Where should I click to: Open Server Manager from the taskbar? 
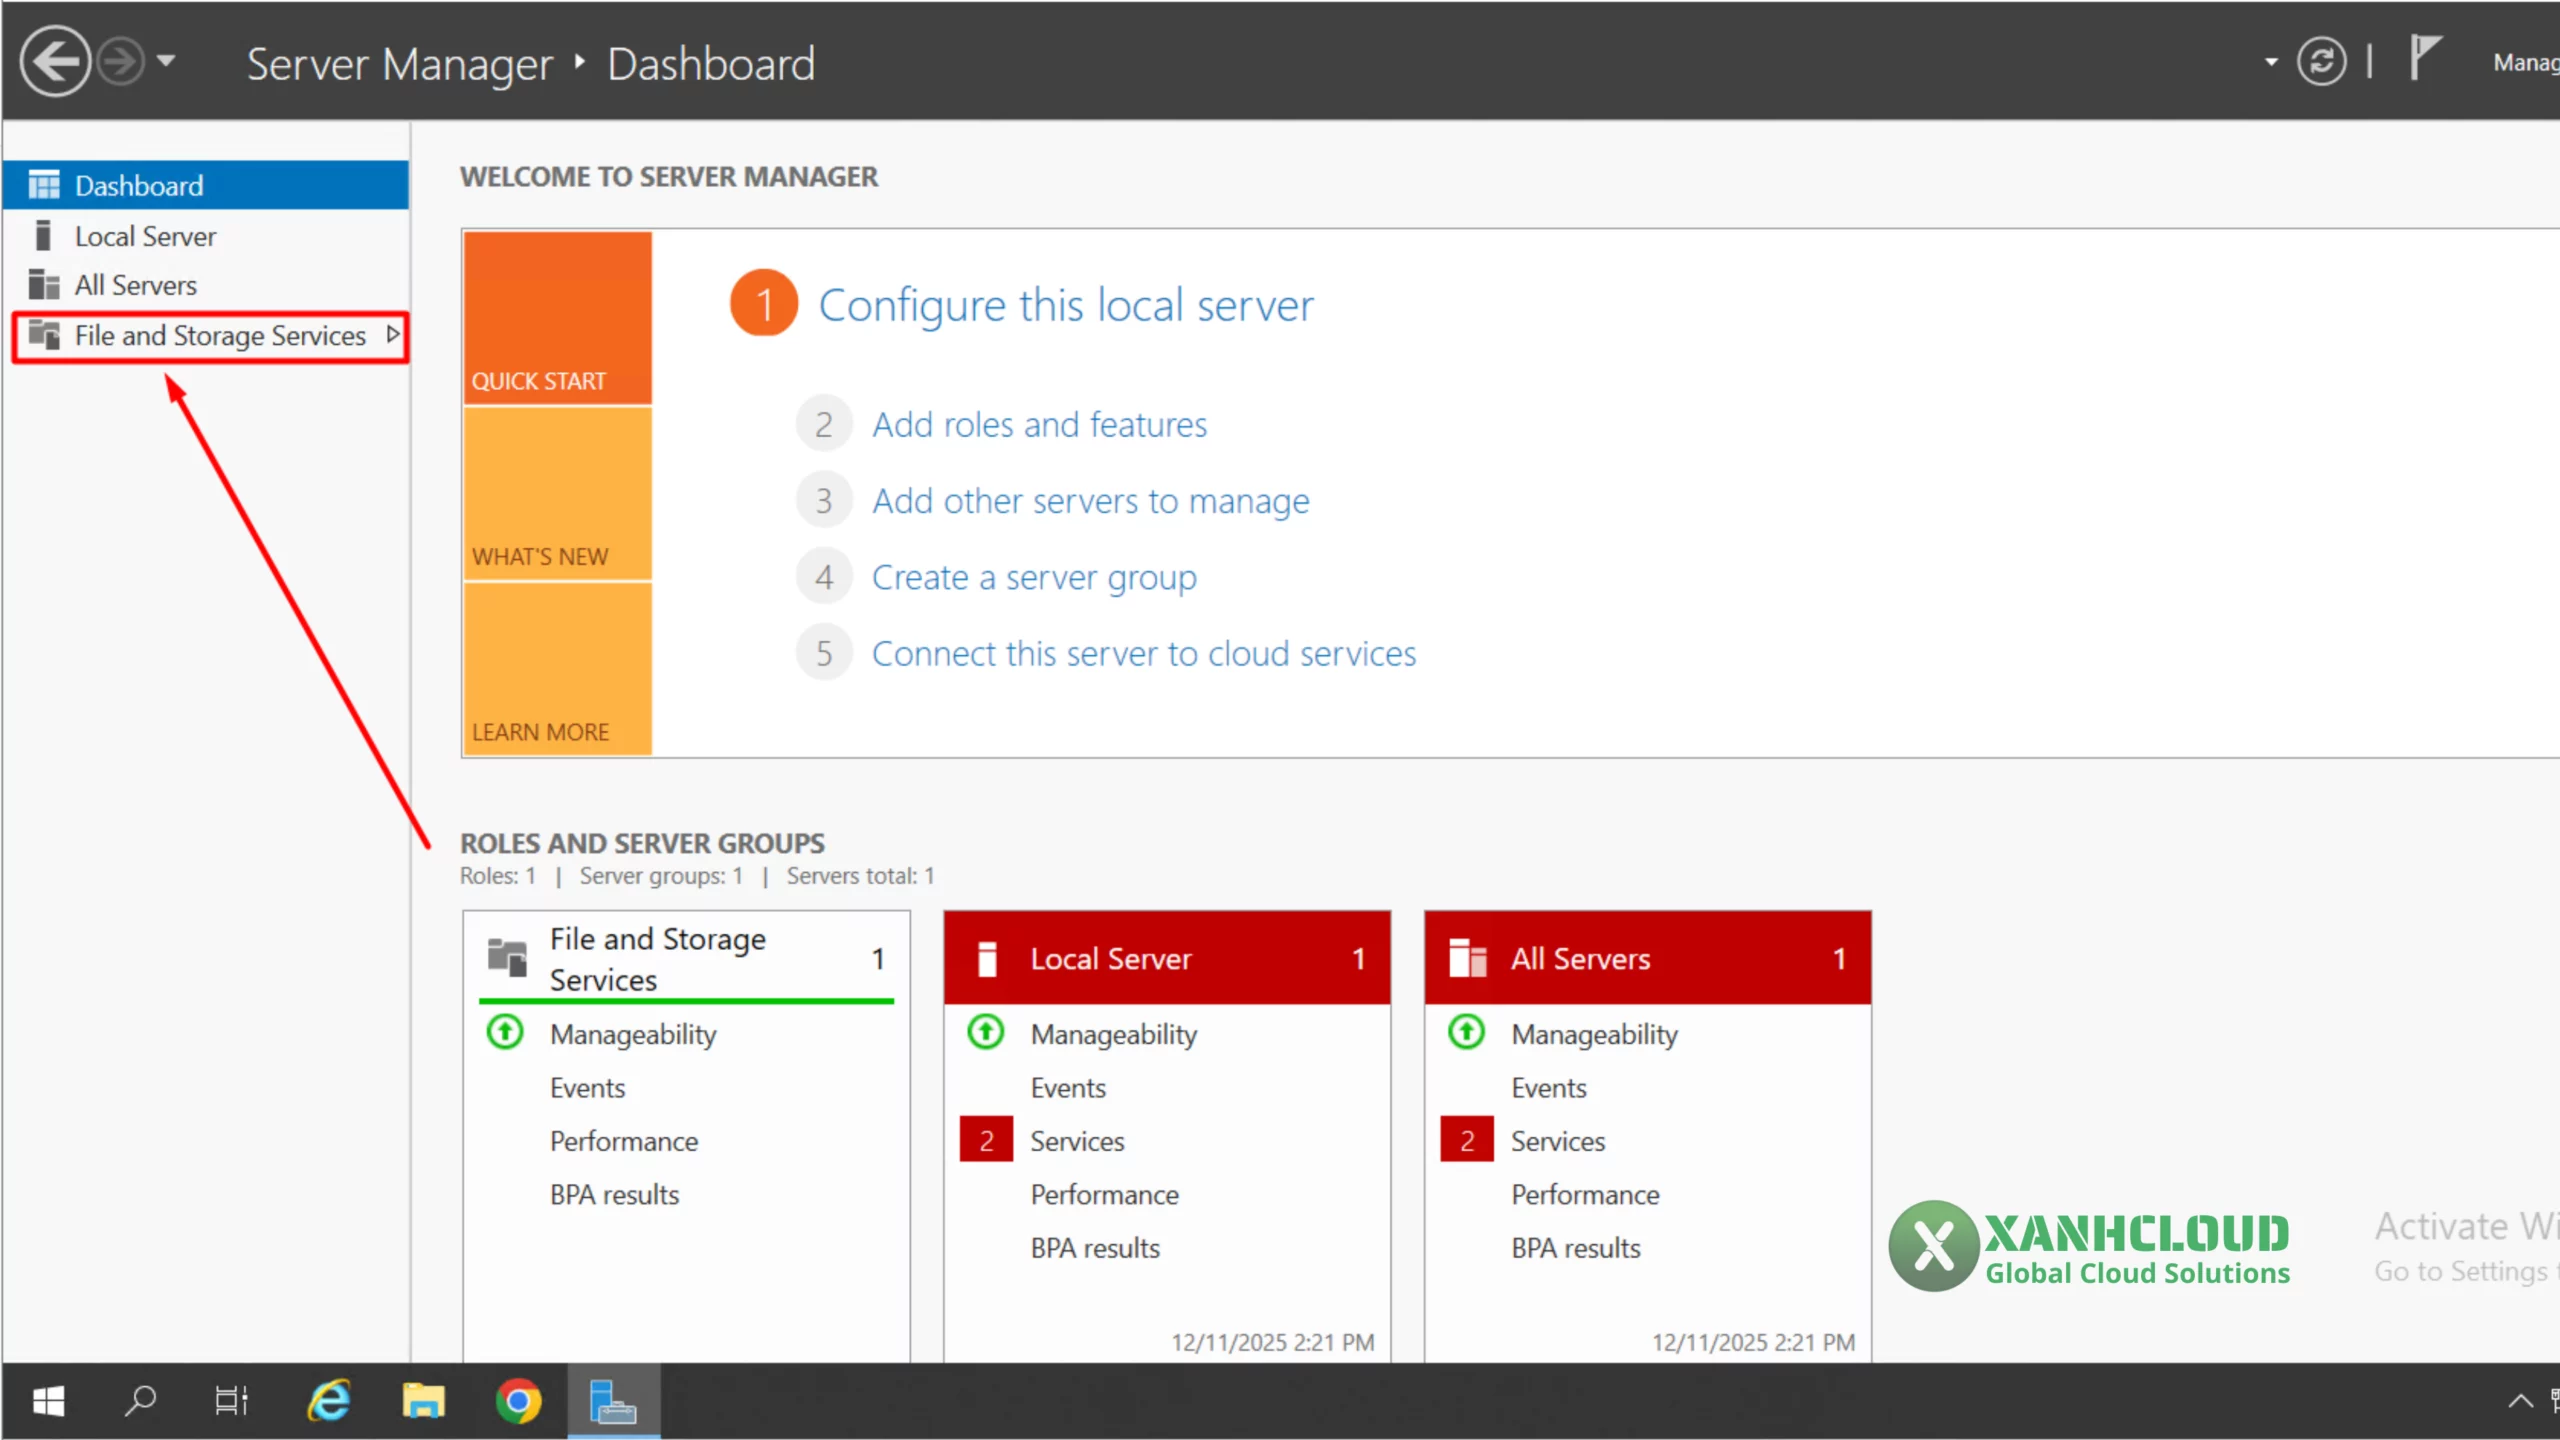[x=613, y=1400]
